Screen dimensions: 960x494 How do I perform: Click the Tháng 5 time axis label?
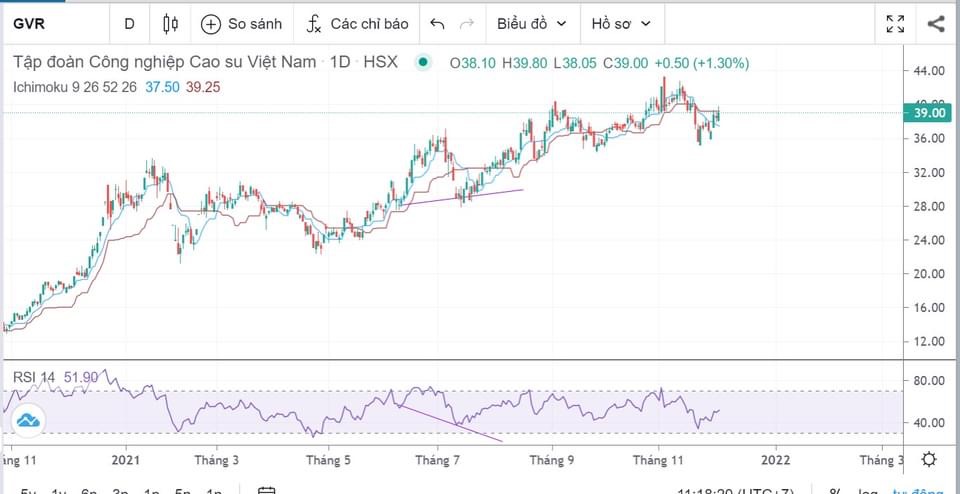click(328, 460)
